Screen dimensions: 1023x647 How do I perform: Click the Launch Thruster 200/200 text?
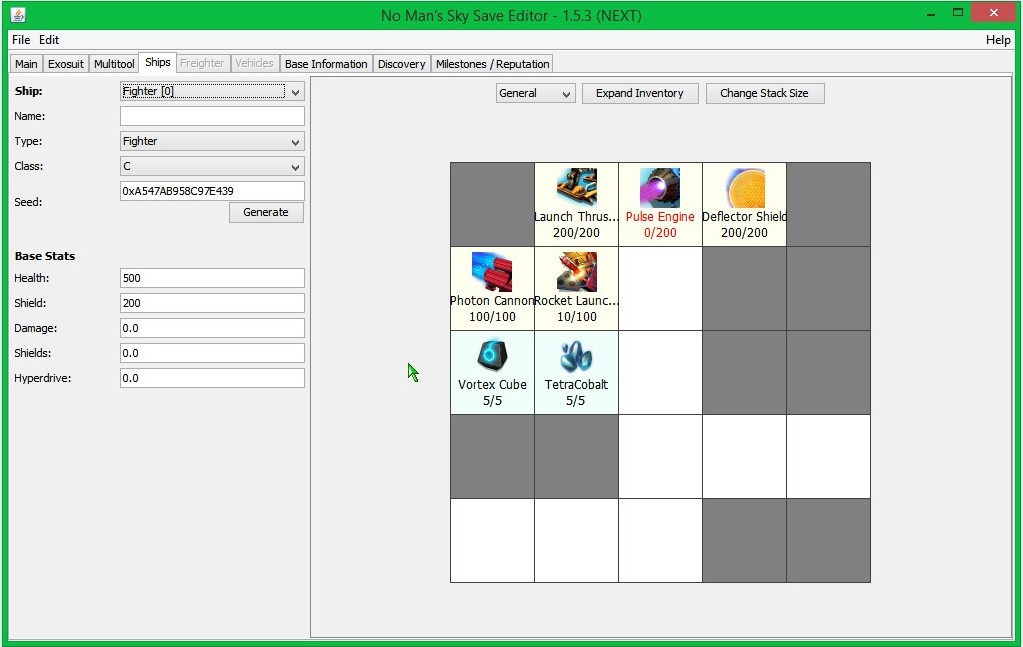click(x=576, y=233)
